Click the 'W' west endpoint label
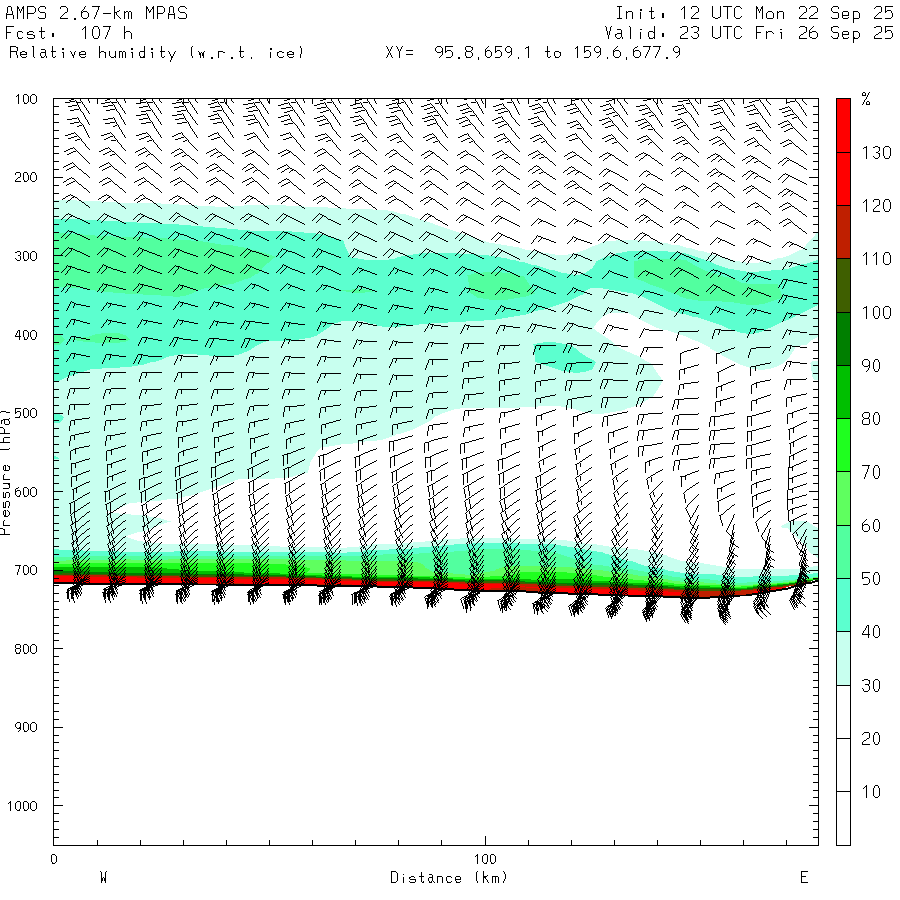Screen dimensions: 900x900 pos(103,878)
